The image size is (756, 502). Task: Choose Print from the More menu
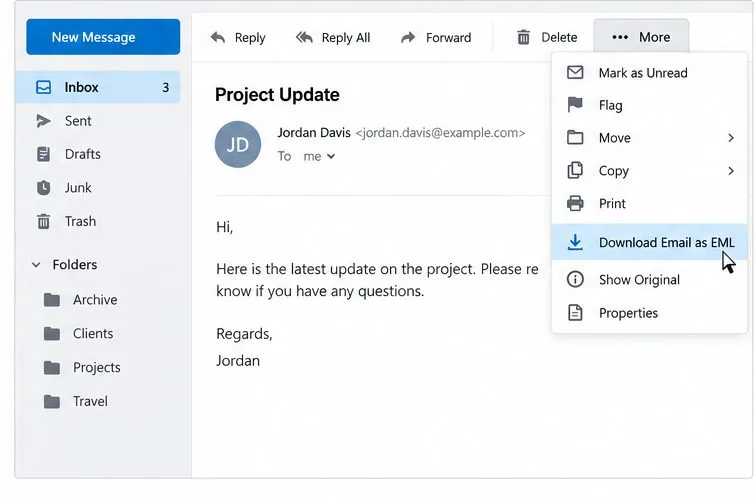click(649, 204)
